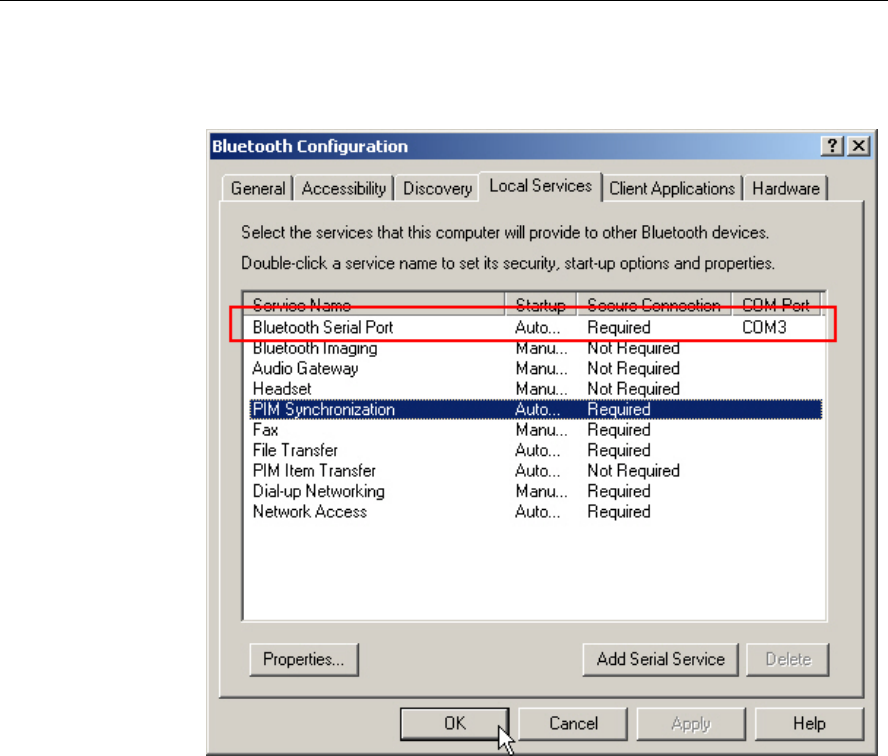Screen dimensions: 888x756
Task: Click Auto... startup value for Network Access
Action: (537, 511)
